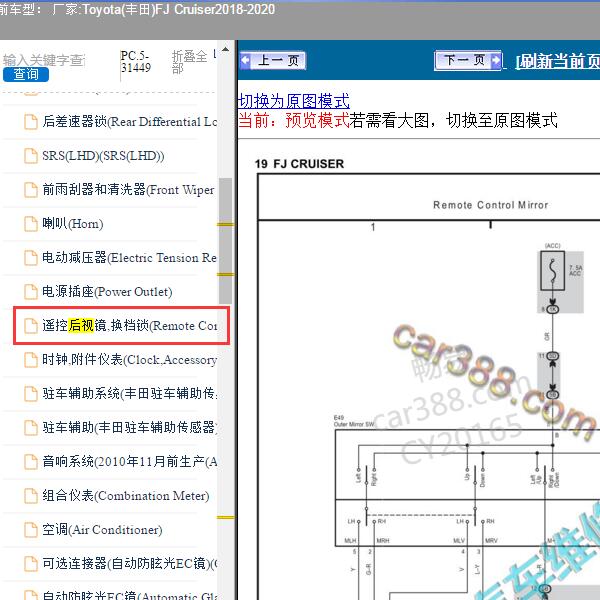The width and height of the screenshot is (600, 600).
Task: Click the 刷新当前页 refresh link
Action: click(558, 61)
